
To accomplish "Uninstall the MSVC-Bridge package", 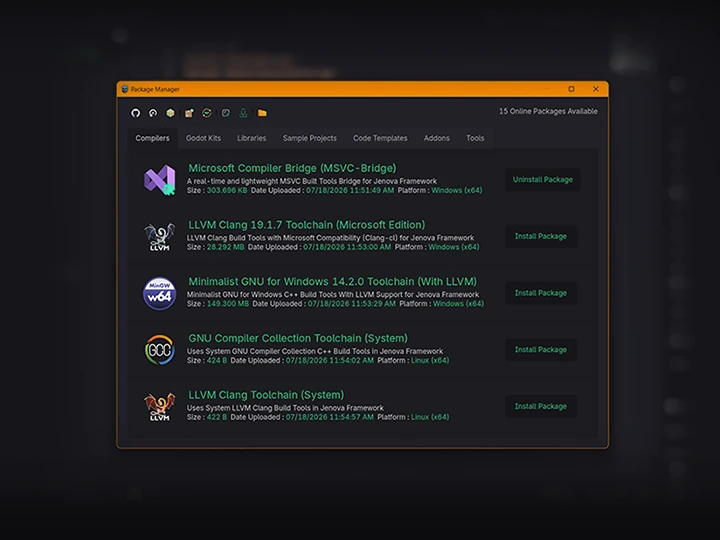I will [543, 180].
